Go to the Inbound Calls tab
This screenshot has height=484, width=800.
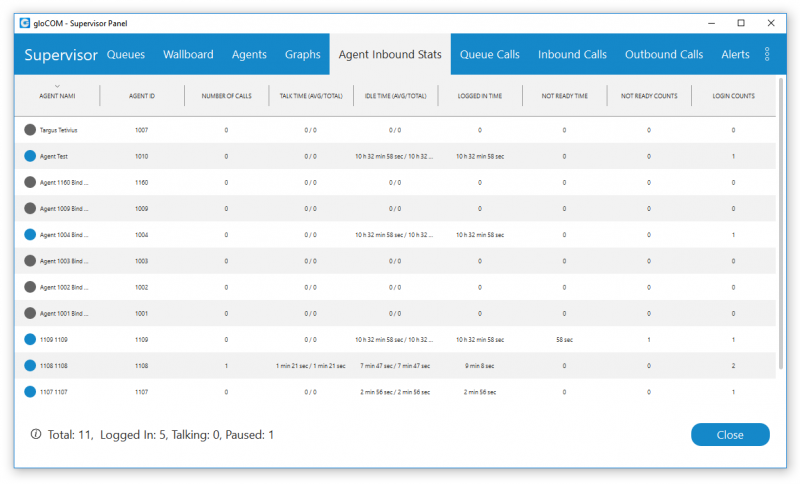572,55
